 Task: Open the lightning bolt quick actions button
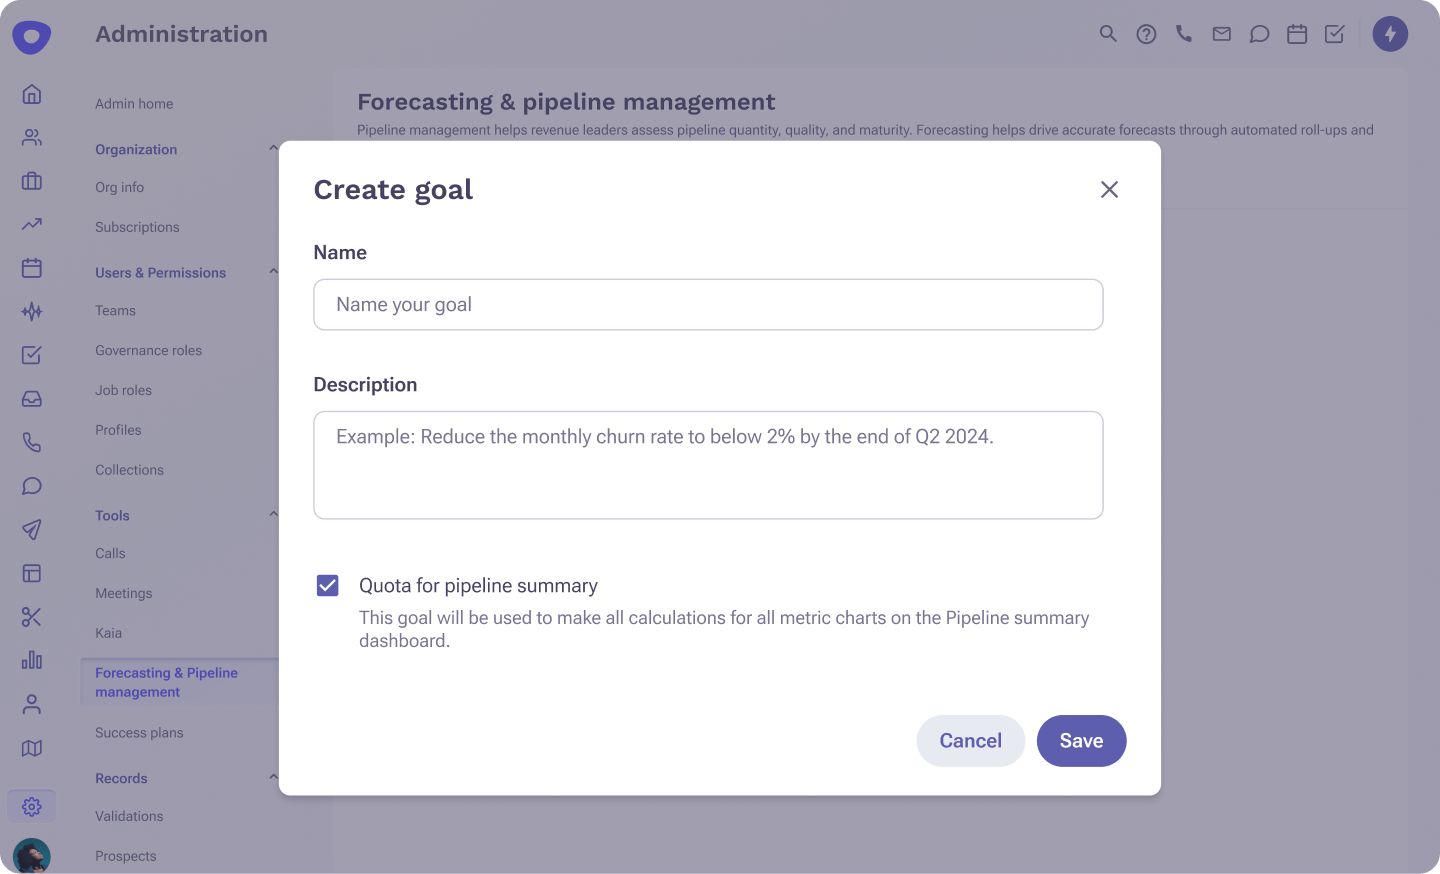coord(1390,33)
